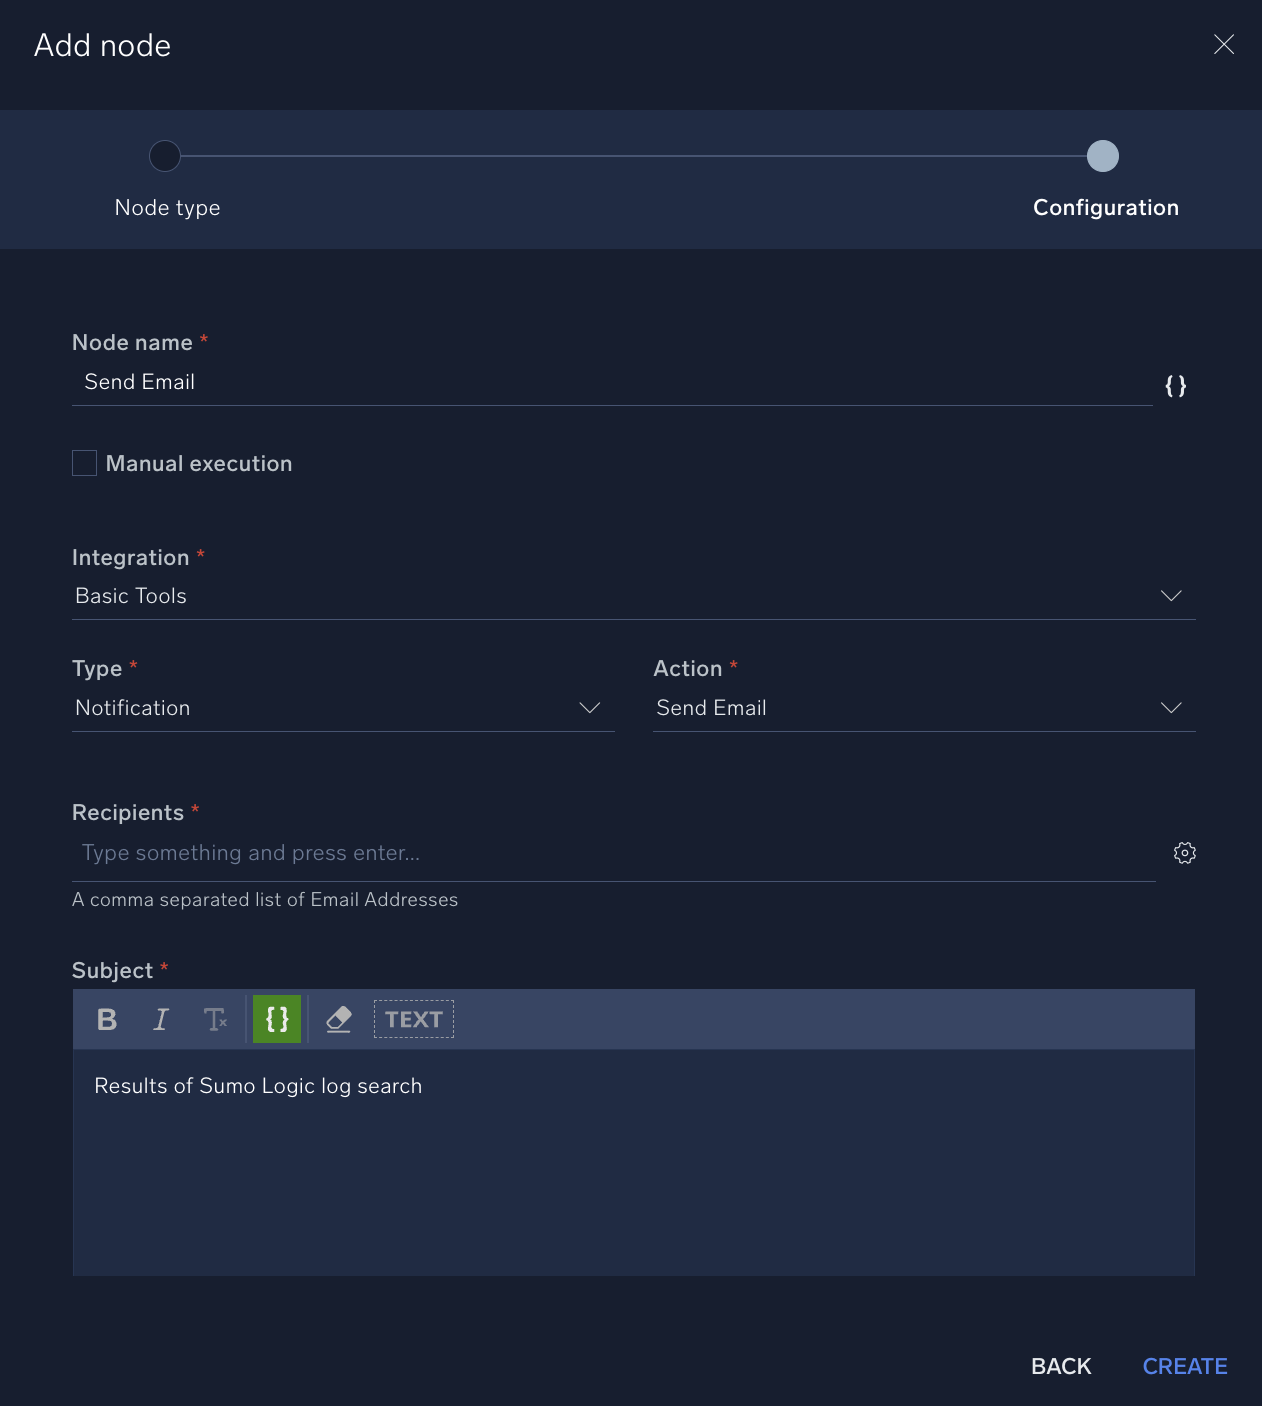Viewport: 1262px width, 1406px height.
Task: Click the CREATE button
Action: [x=1185, y=1365]
